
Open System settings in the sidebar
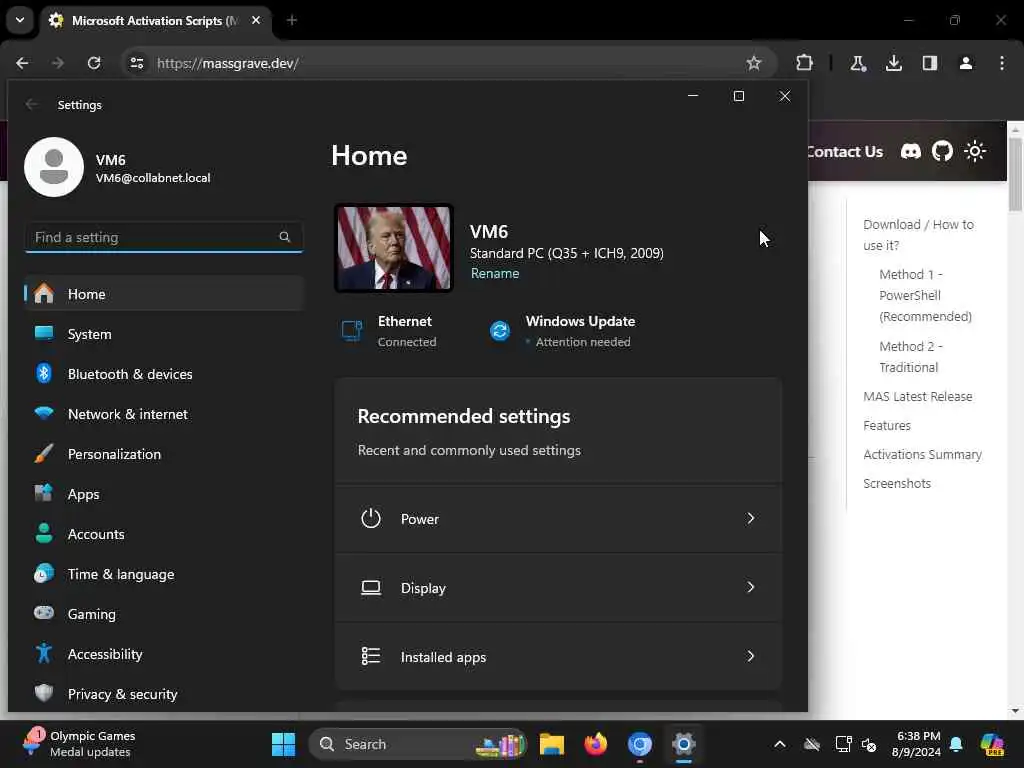tap(164, 334)
